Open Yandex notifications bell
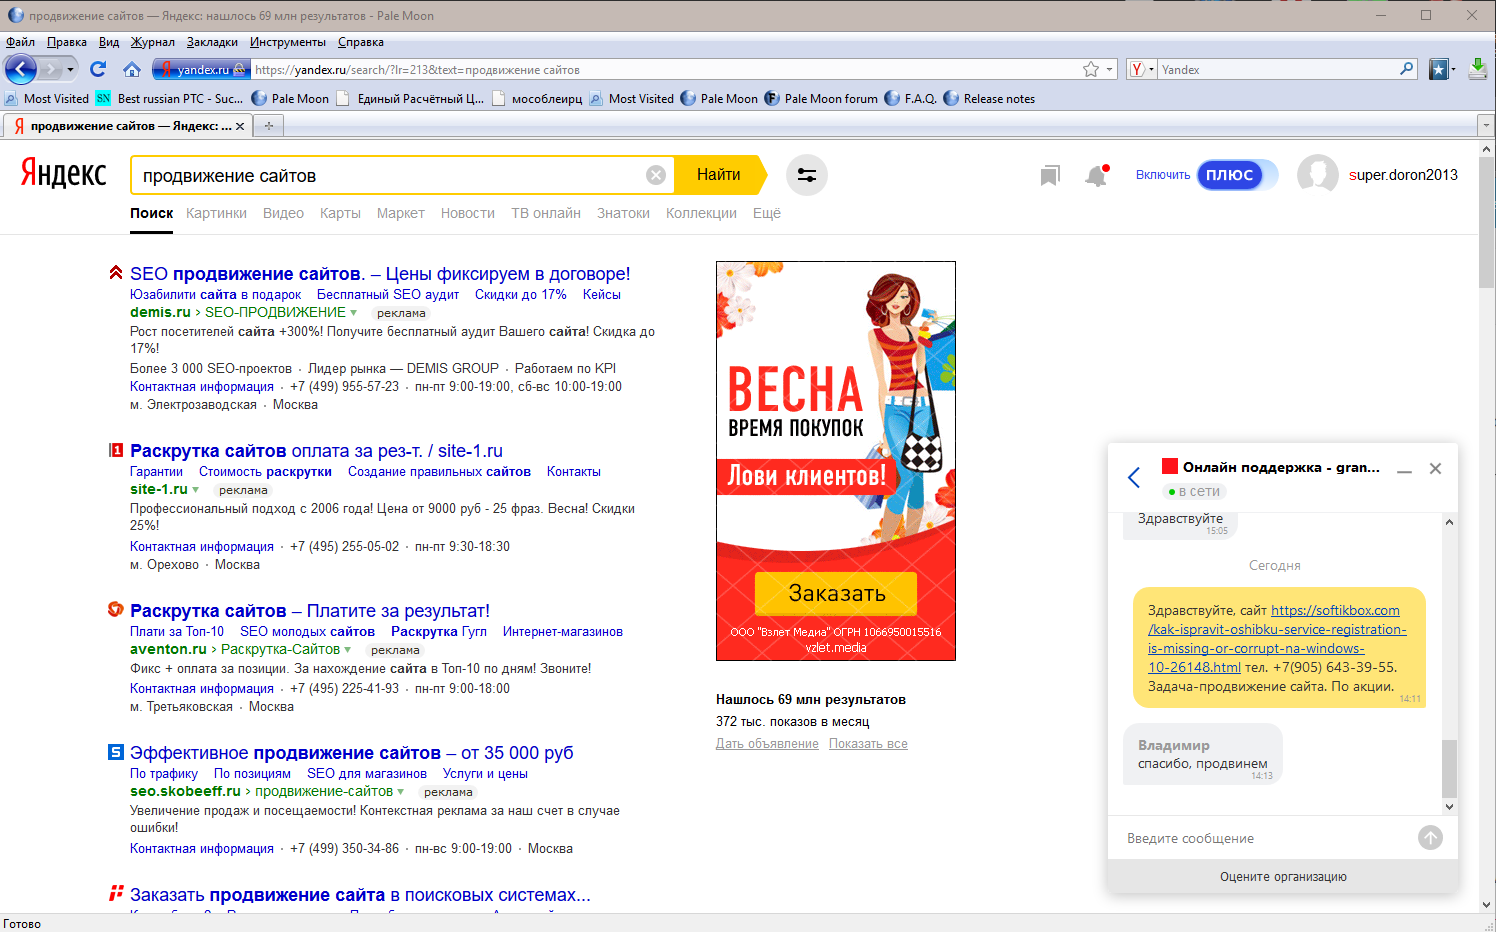Image resolution: width=1496 pixels, height=932 pixels. 1097,176
